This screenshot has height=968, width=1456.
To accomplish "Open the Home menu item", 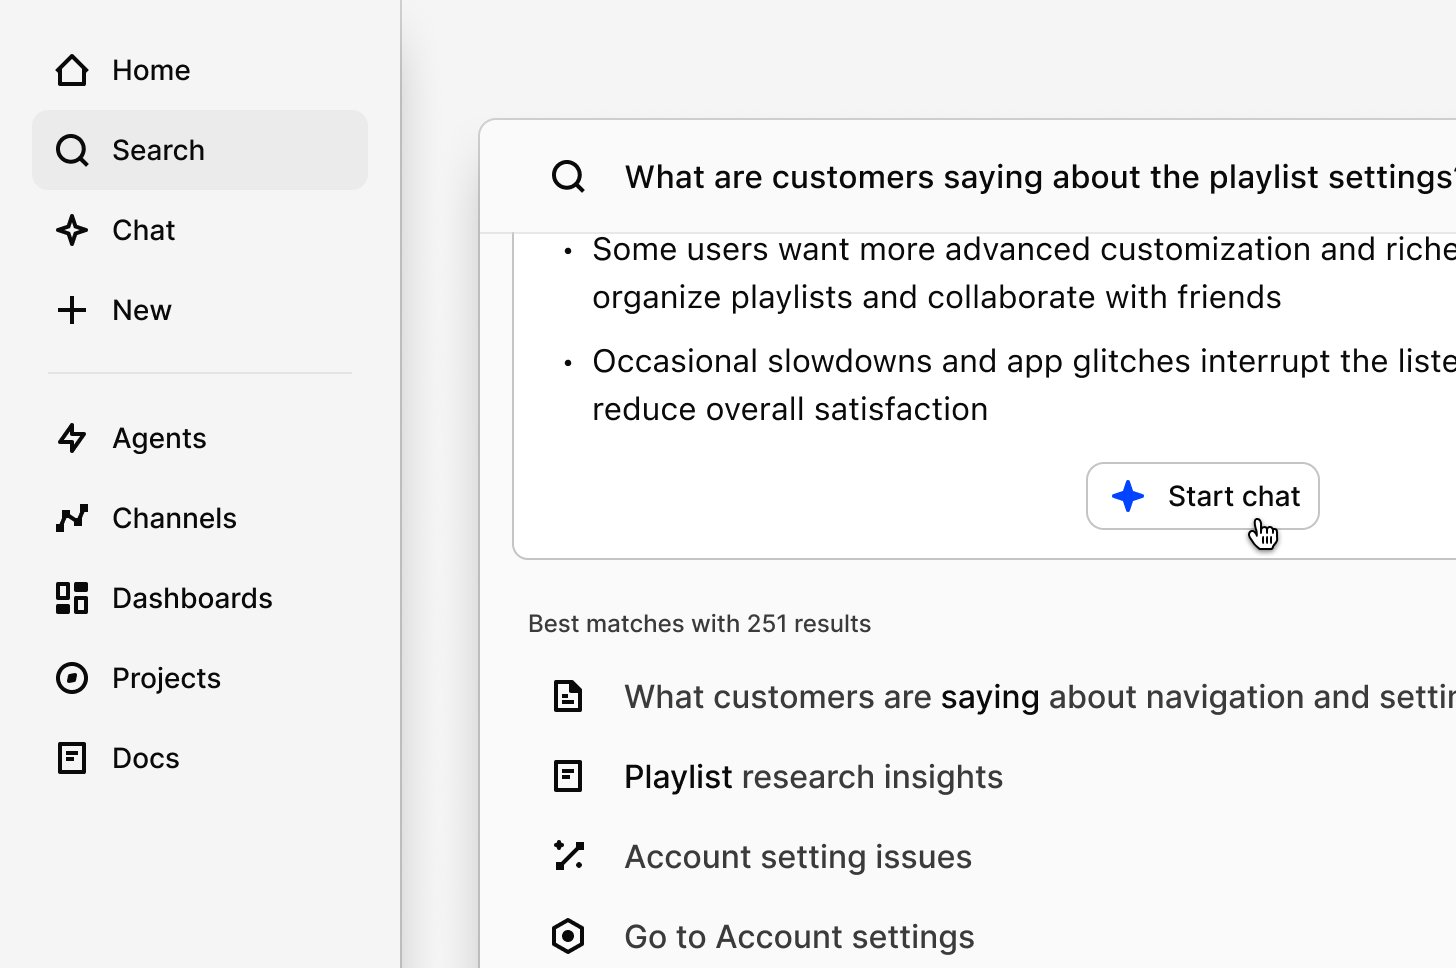I will coord(200,70).
